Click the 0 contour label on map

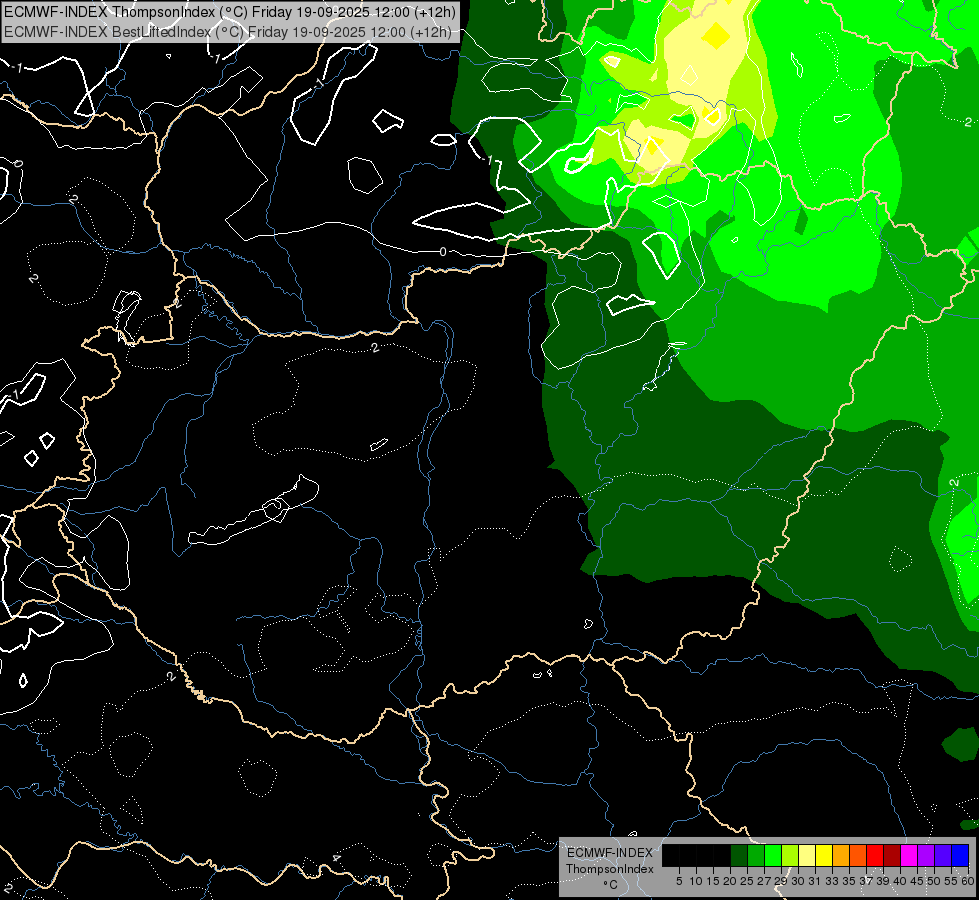pyautogui.click(x=443, y=252)
